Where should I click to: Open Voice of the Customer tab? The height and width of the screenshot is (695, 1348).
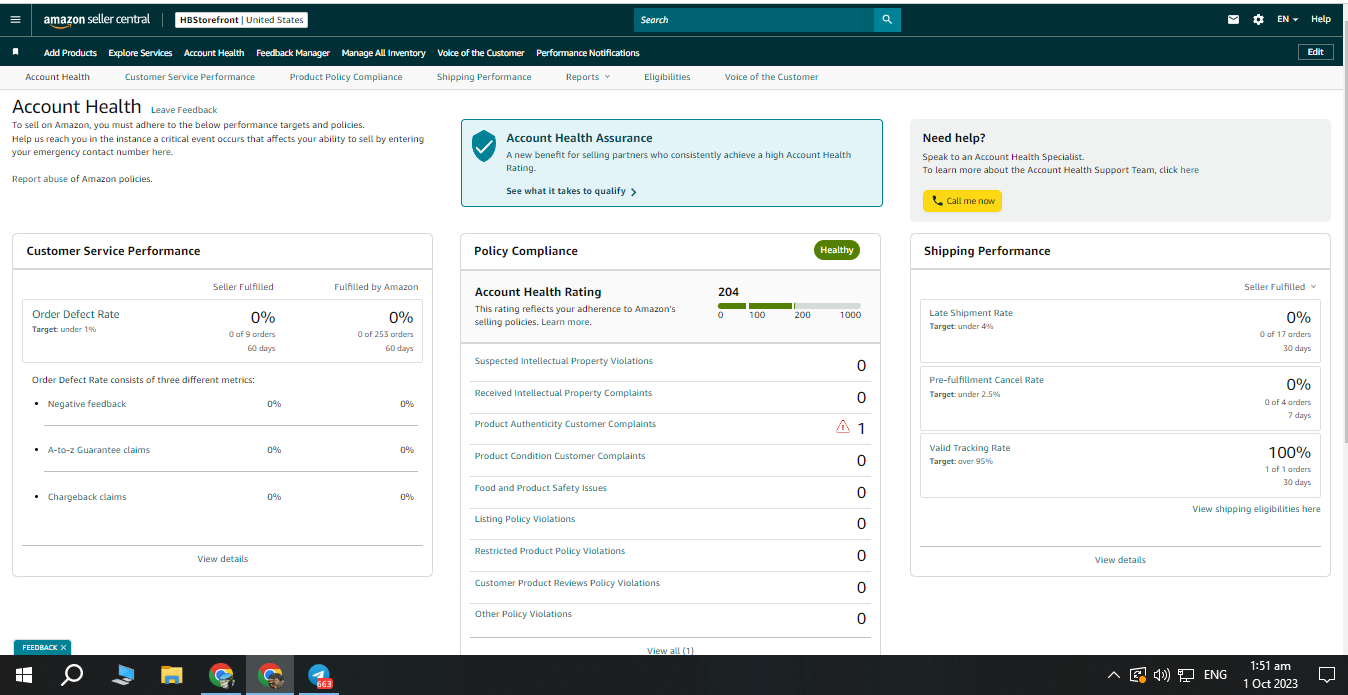[771, 77]
